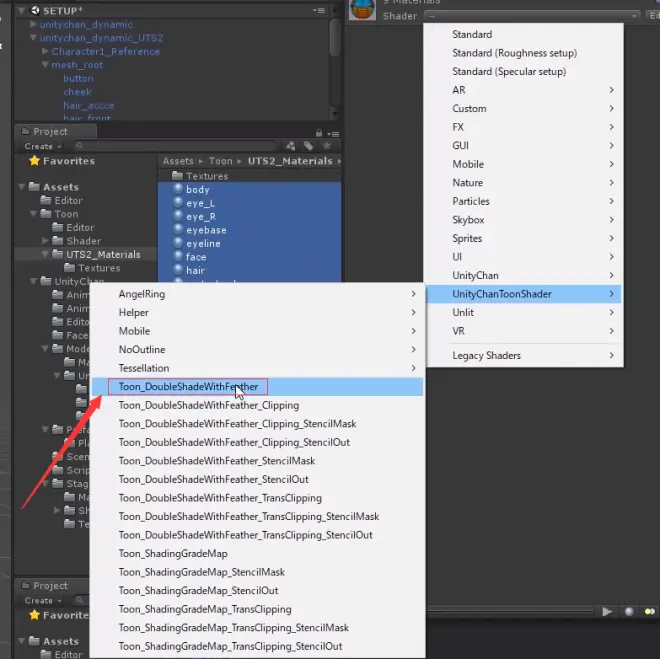Select Toon_DoubleShadeWithFeather_Clipping shader
Screen dimensions: 660x659
(x=257, y=405)
